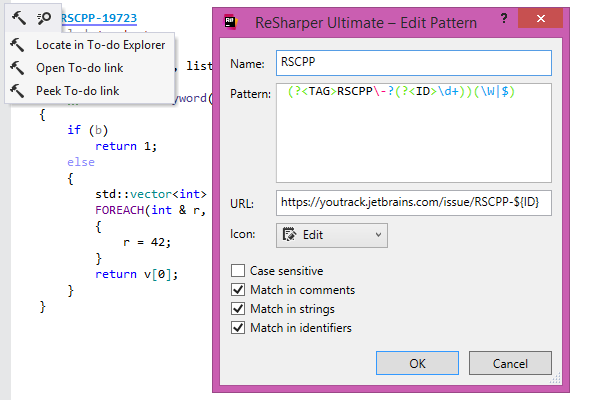Click the ReSharper logo in the dialog title bar

tap(231, 22)
